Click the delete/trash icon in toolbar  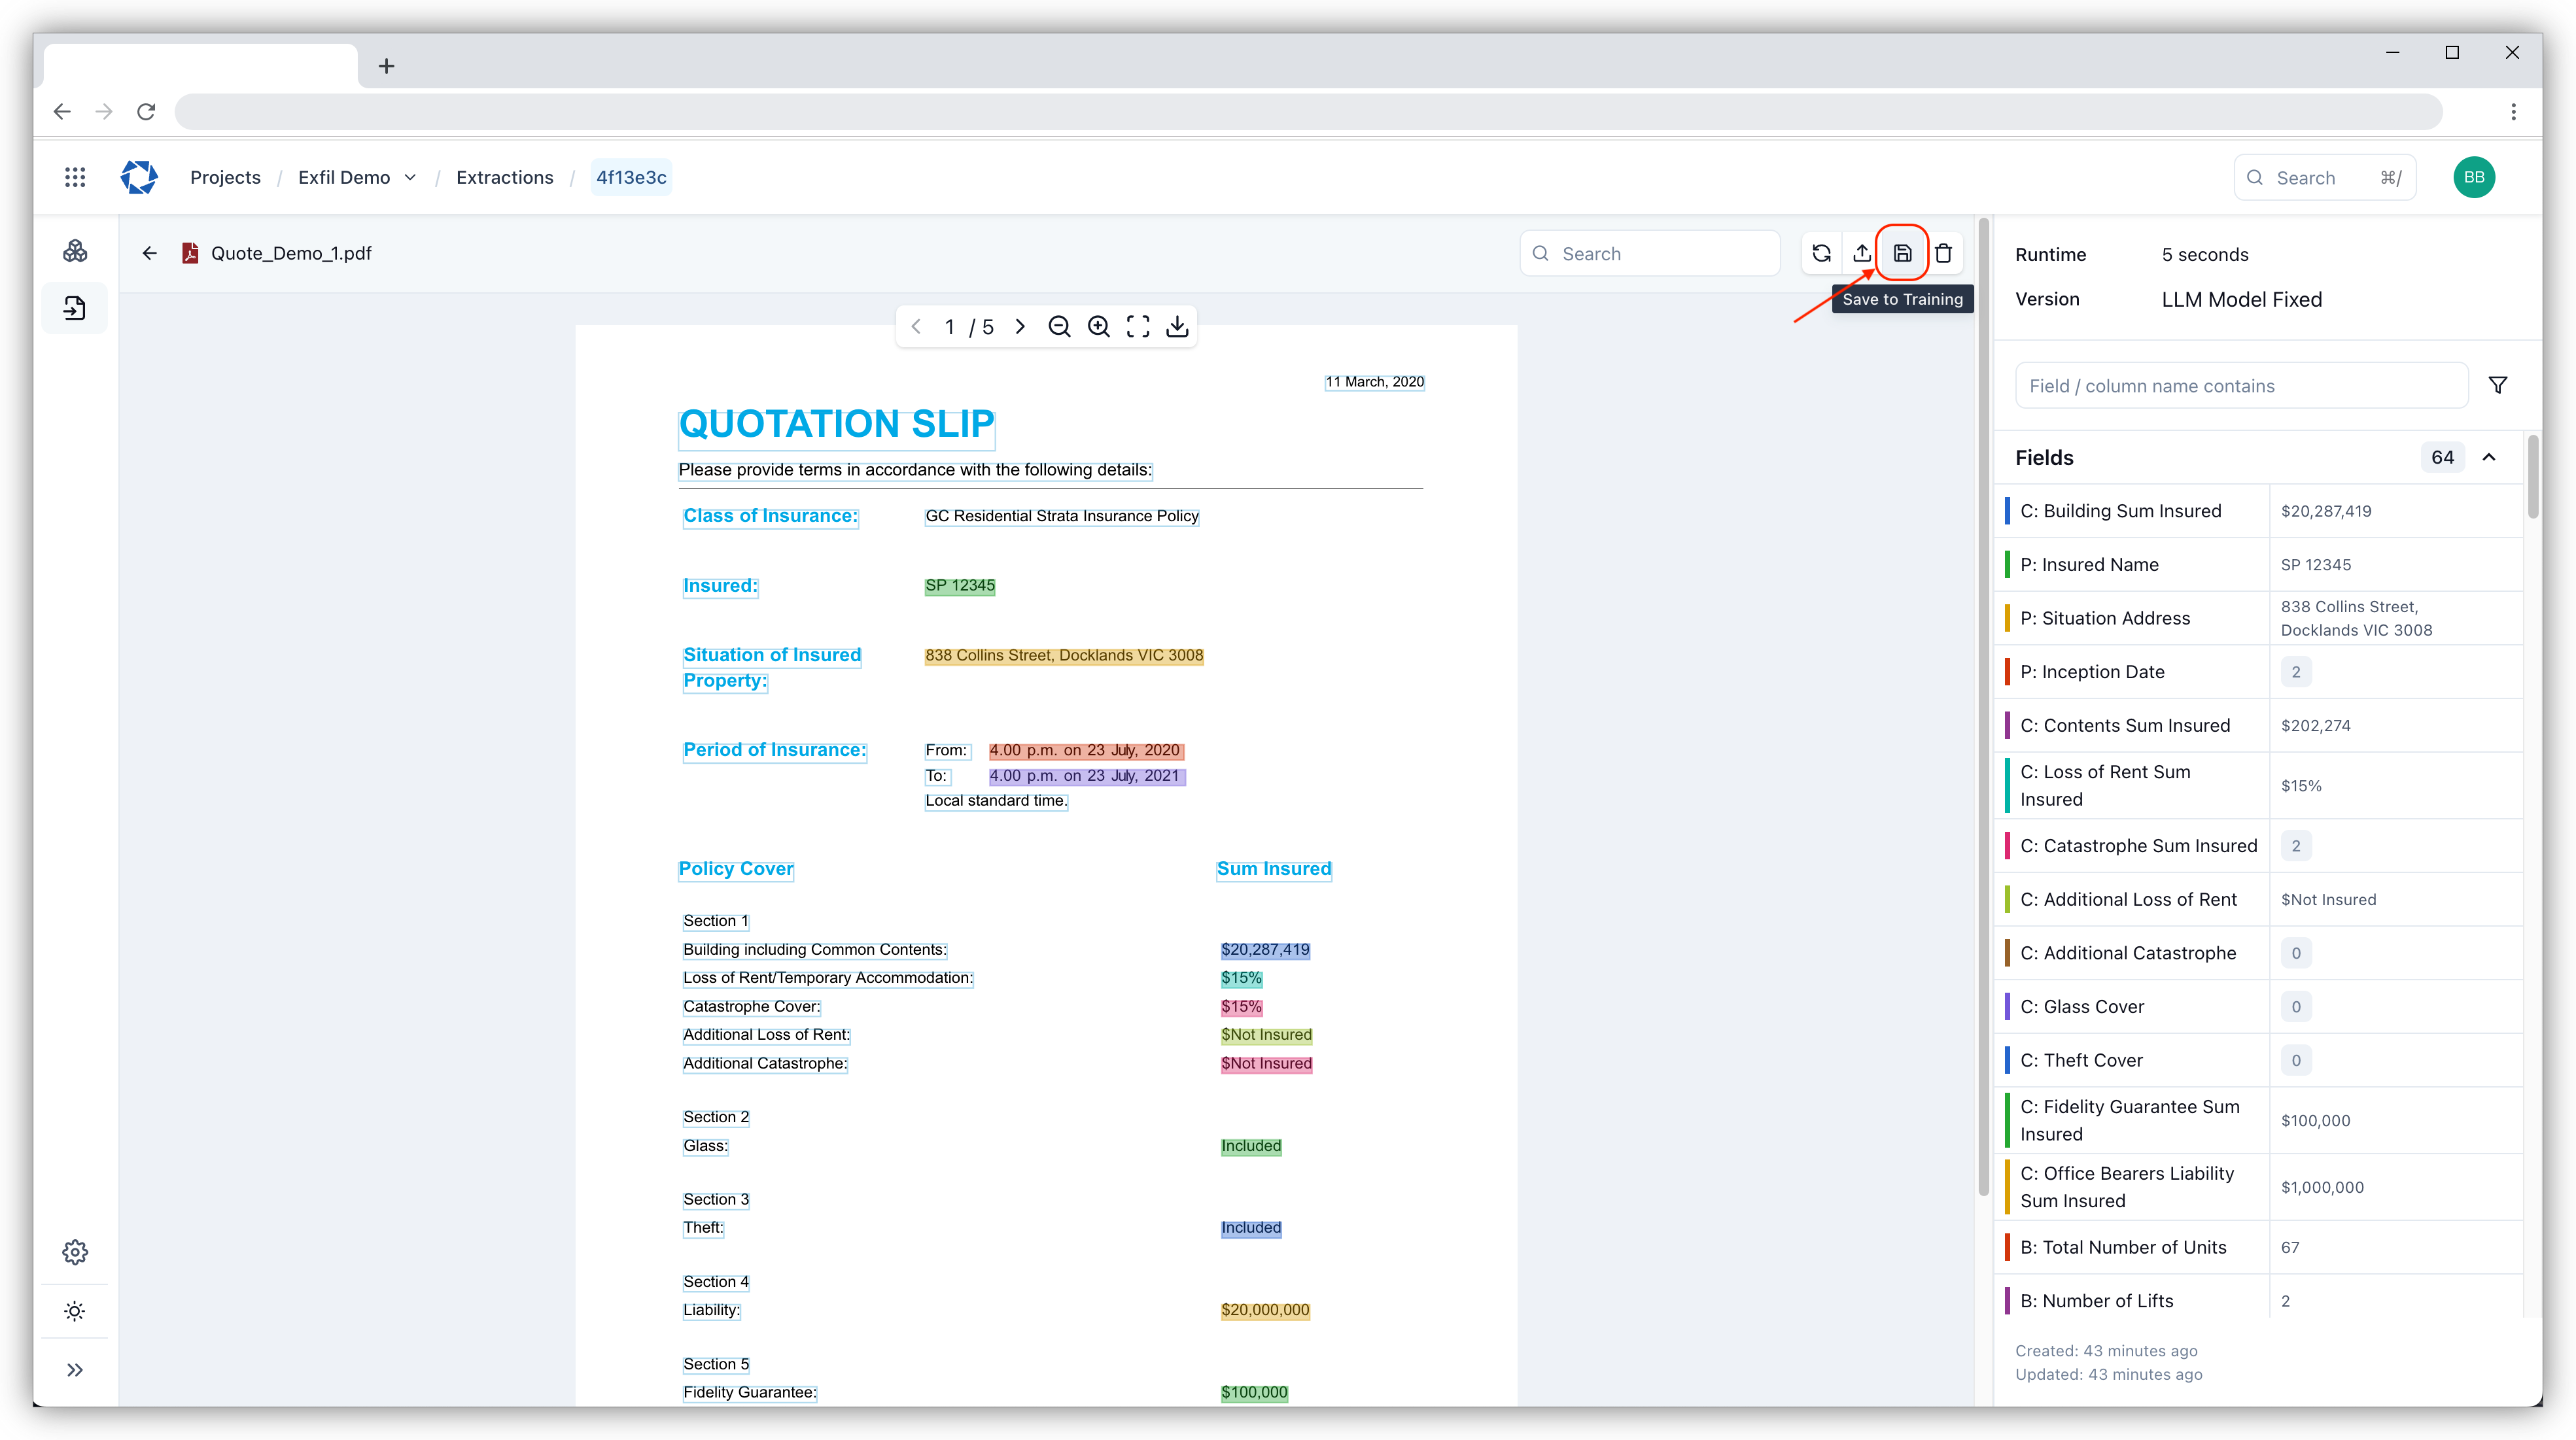click(1943, 253)
